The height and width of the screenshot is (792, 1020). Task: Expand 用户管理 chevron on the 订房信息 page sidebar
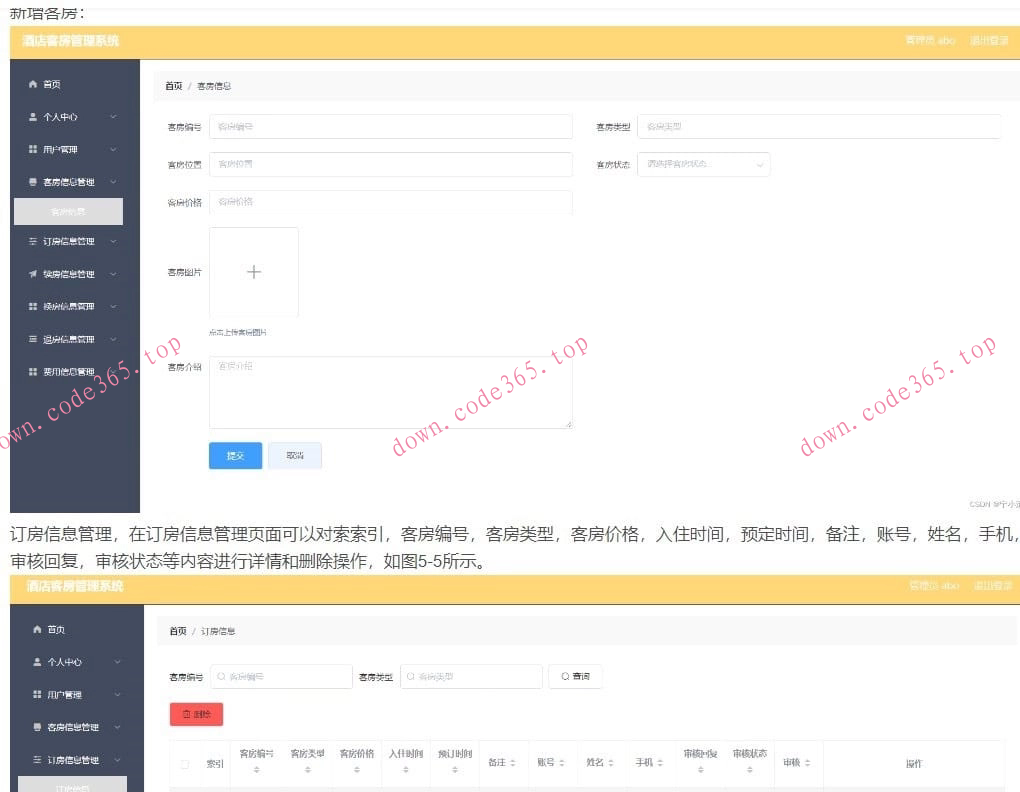(118, 694)
